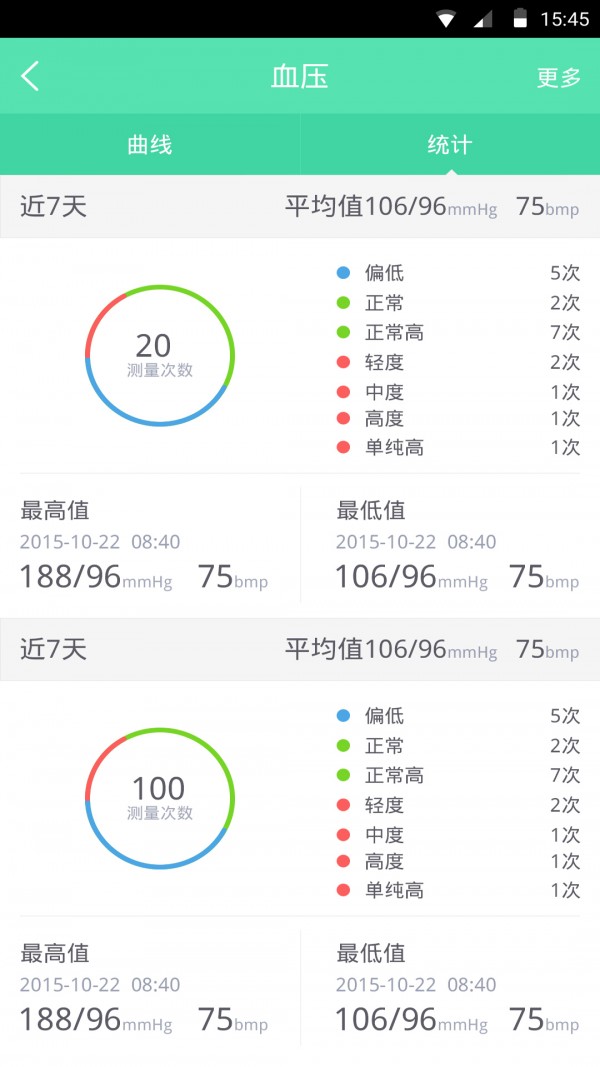Image resolution: width=600 pixels, height=1067 pixels.
Task: Tap the battery status icon
Action: click(x=520, y=19)
